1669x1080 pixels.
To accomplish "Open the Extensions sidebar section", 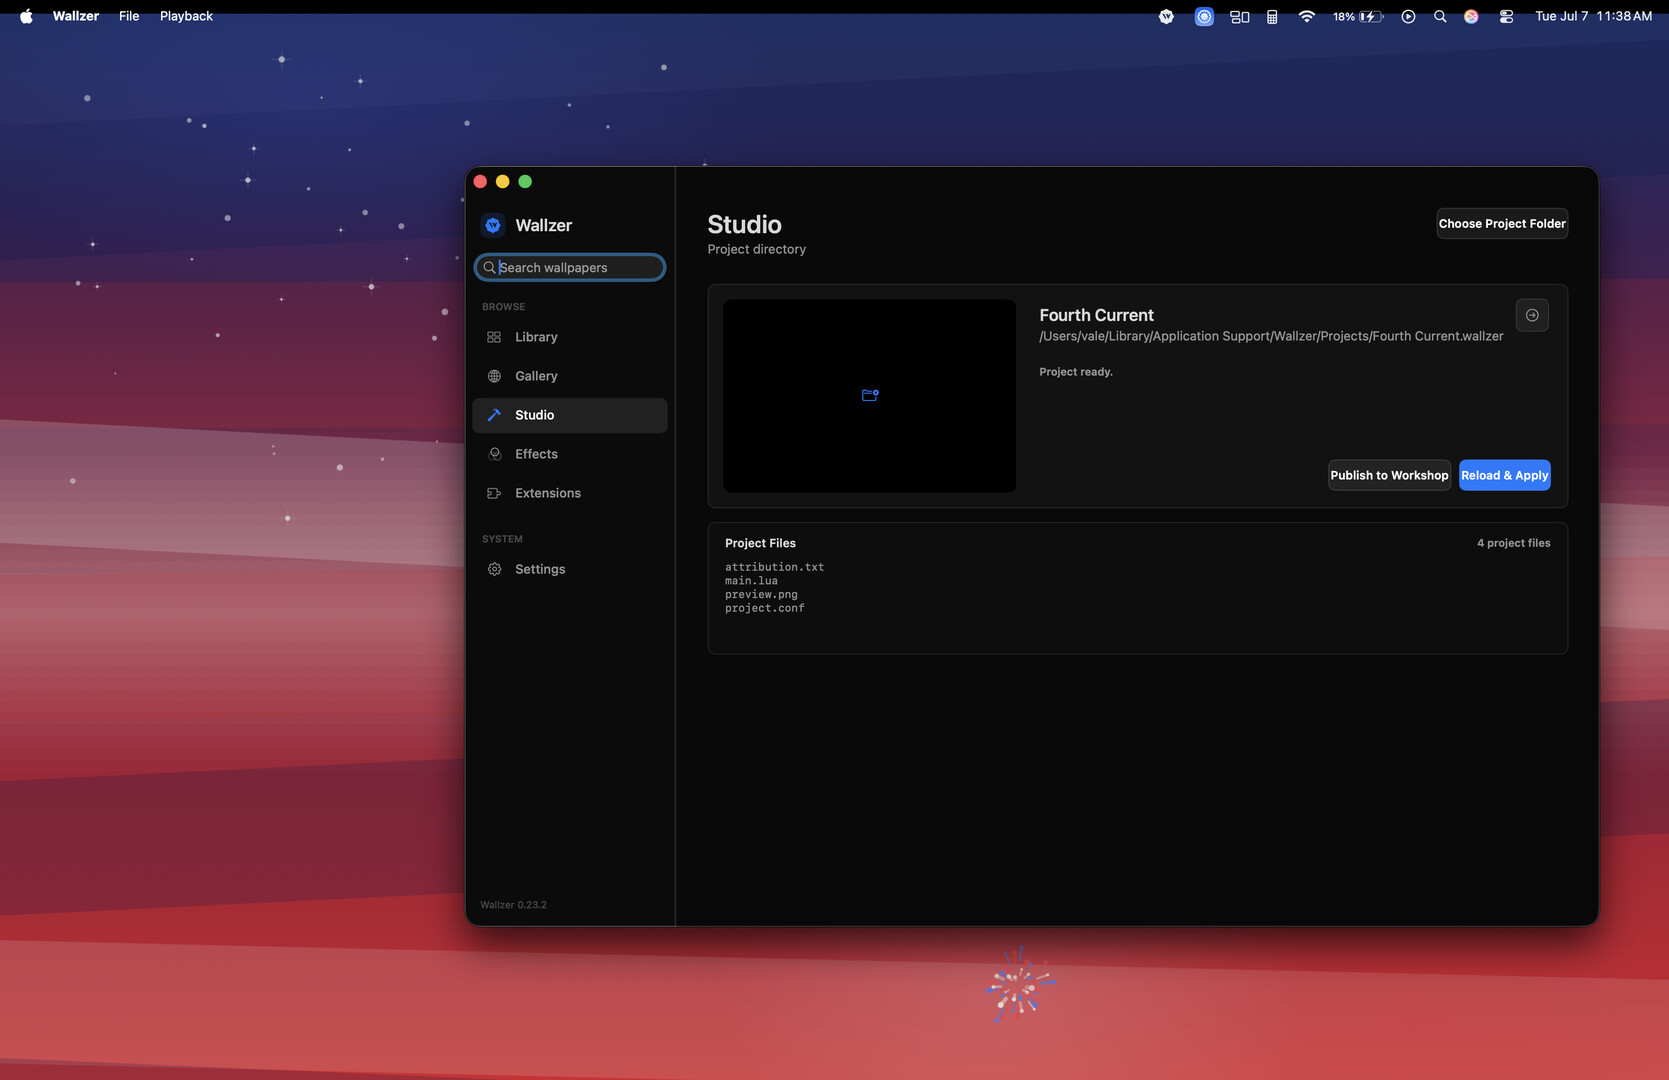I will pos(569,493).
